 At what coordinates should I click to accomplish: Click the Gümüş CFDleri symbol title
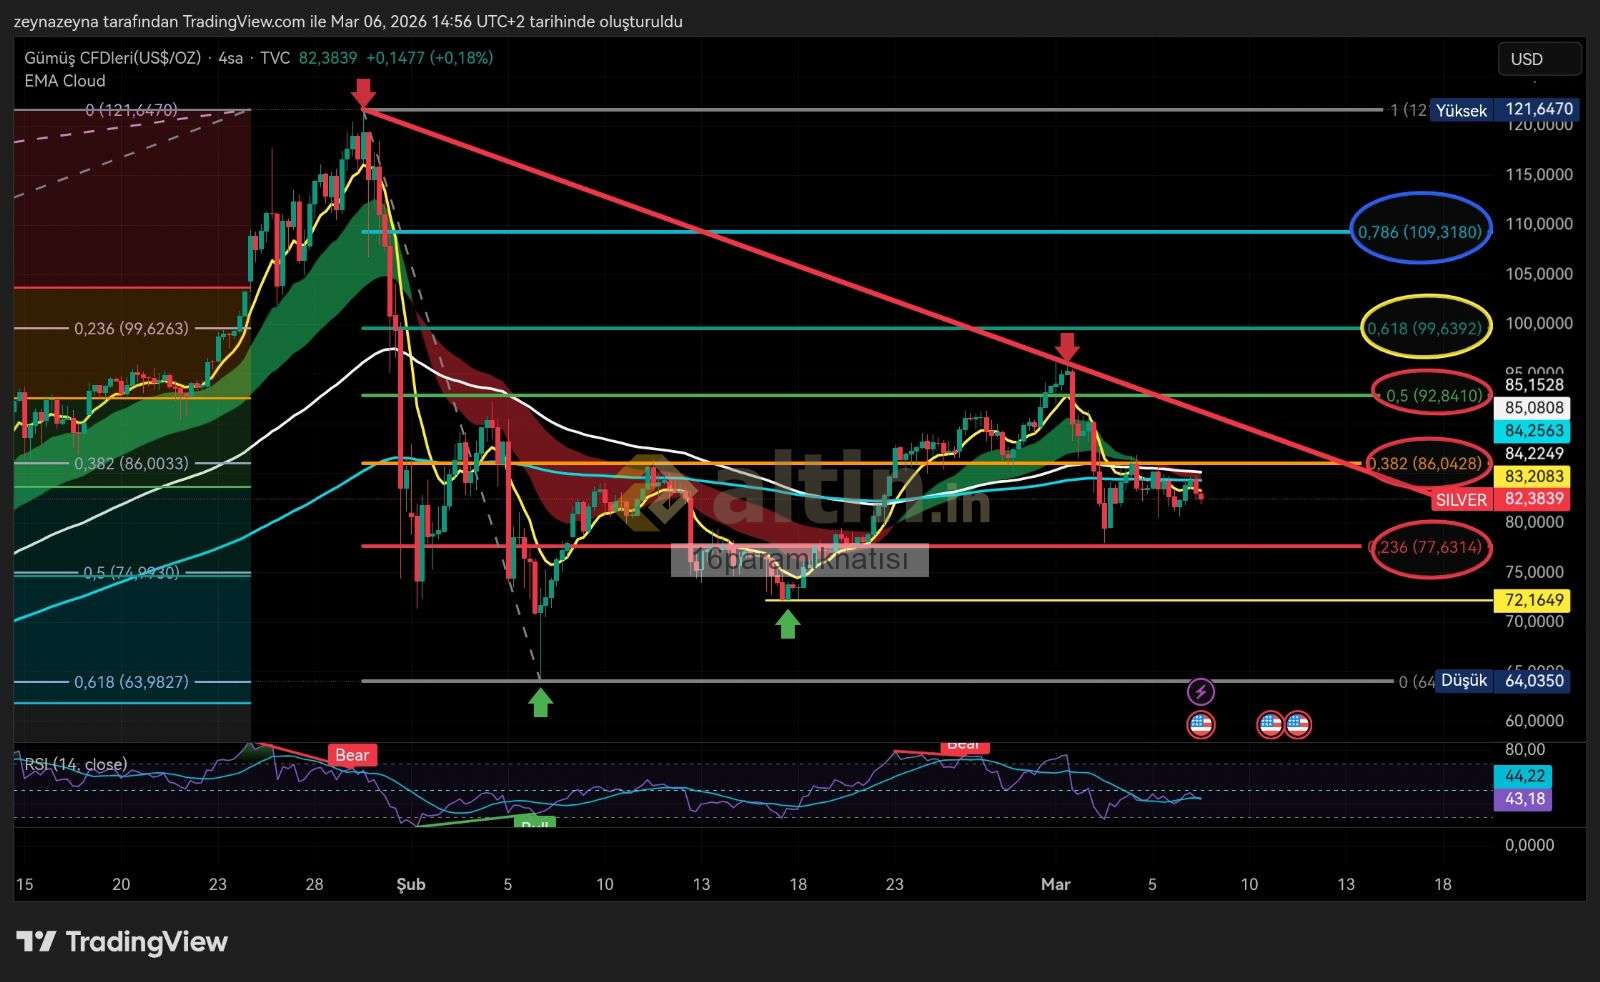pos(112,58)
